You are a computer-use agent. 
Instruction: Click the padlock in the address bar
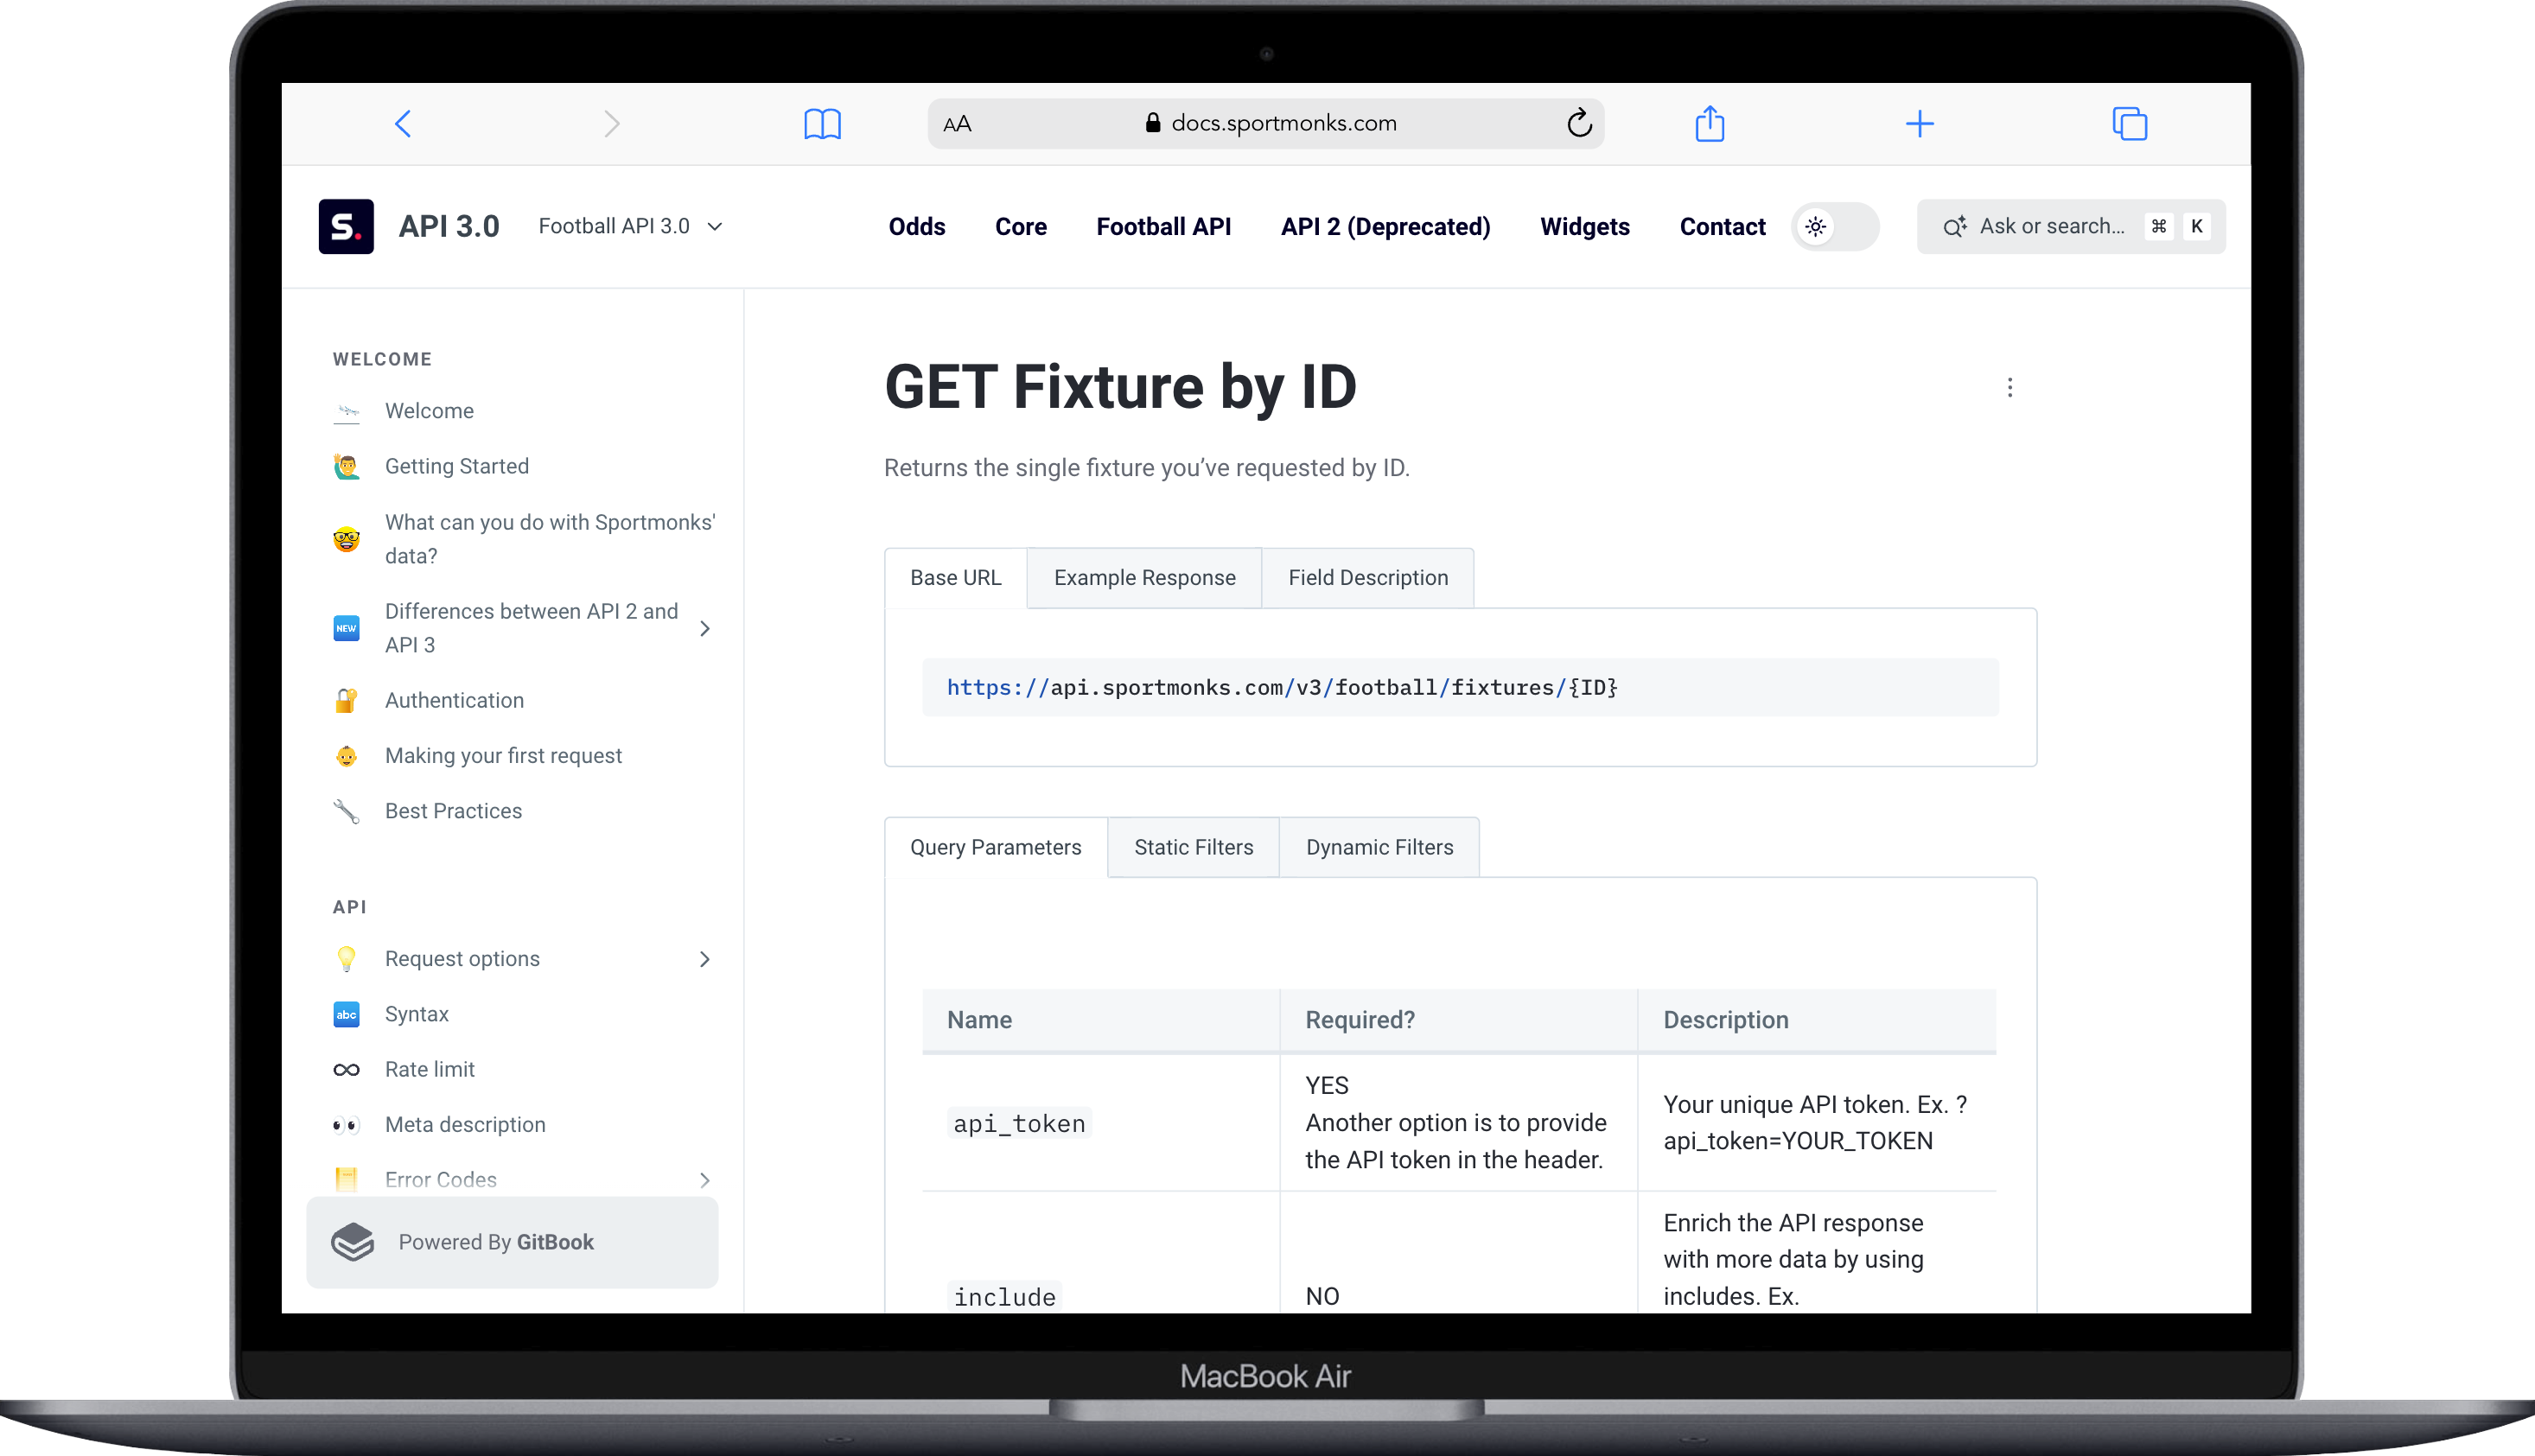(1153, 123)
